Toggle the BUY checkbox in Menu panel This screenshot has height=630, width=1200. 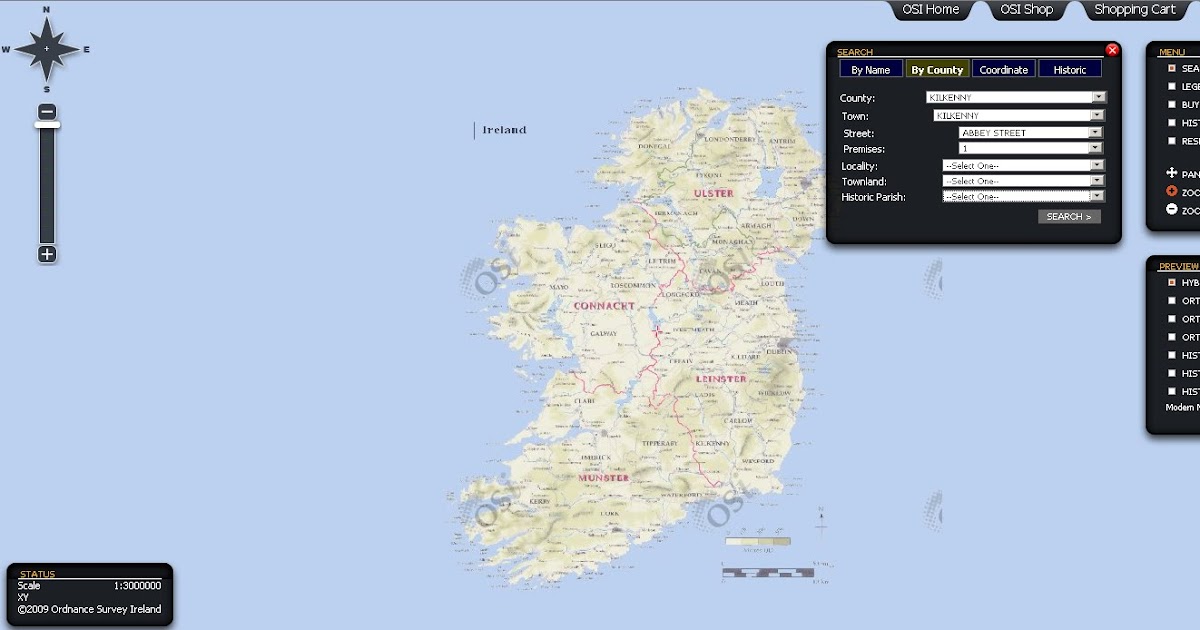click(1172, 104)
